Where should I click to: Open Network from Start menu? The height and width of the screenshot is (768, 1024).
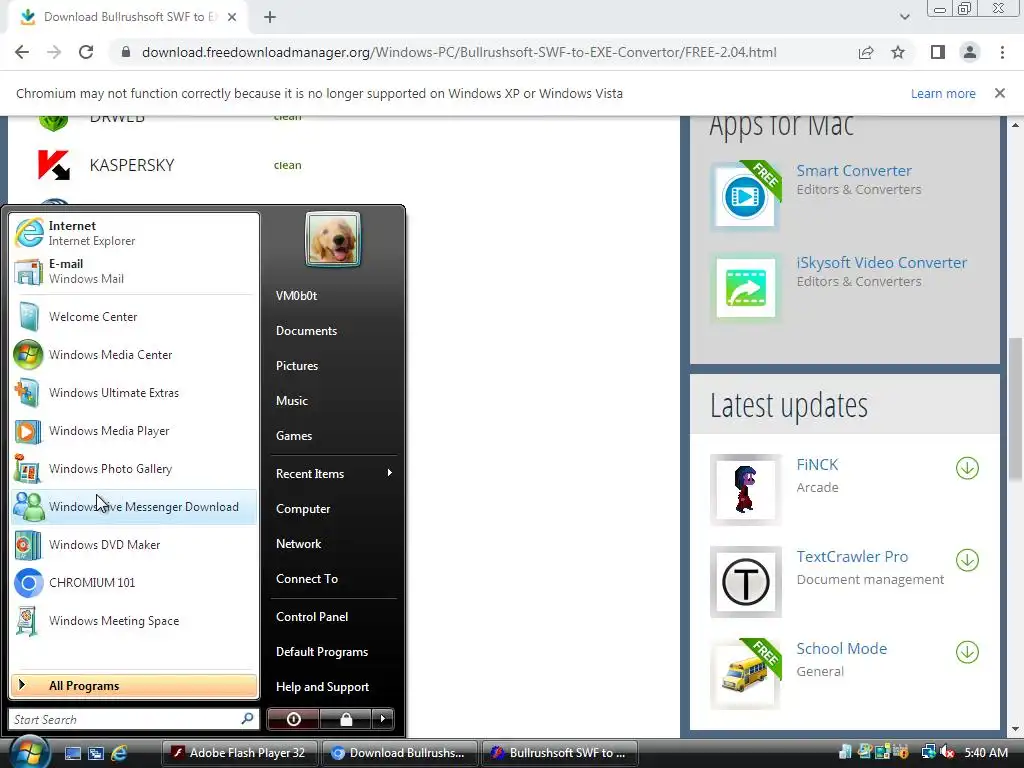pyautogui.click(x=333, y=544)
